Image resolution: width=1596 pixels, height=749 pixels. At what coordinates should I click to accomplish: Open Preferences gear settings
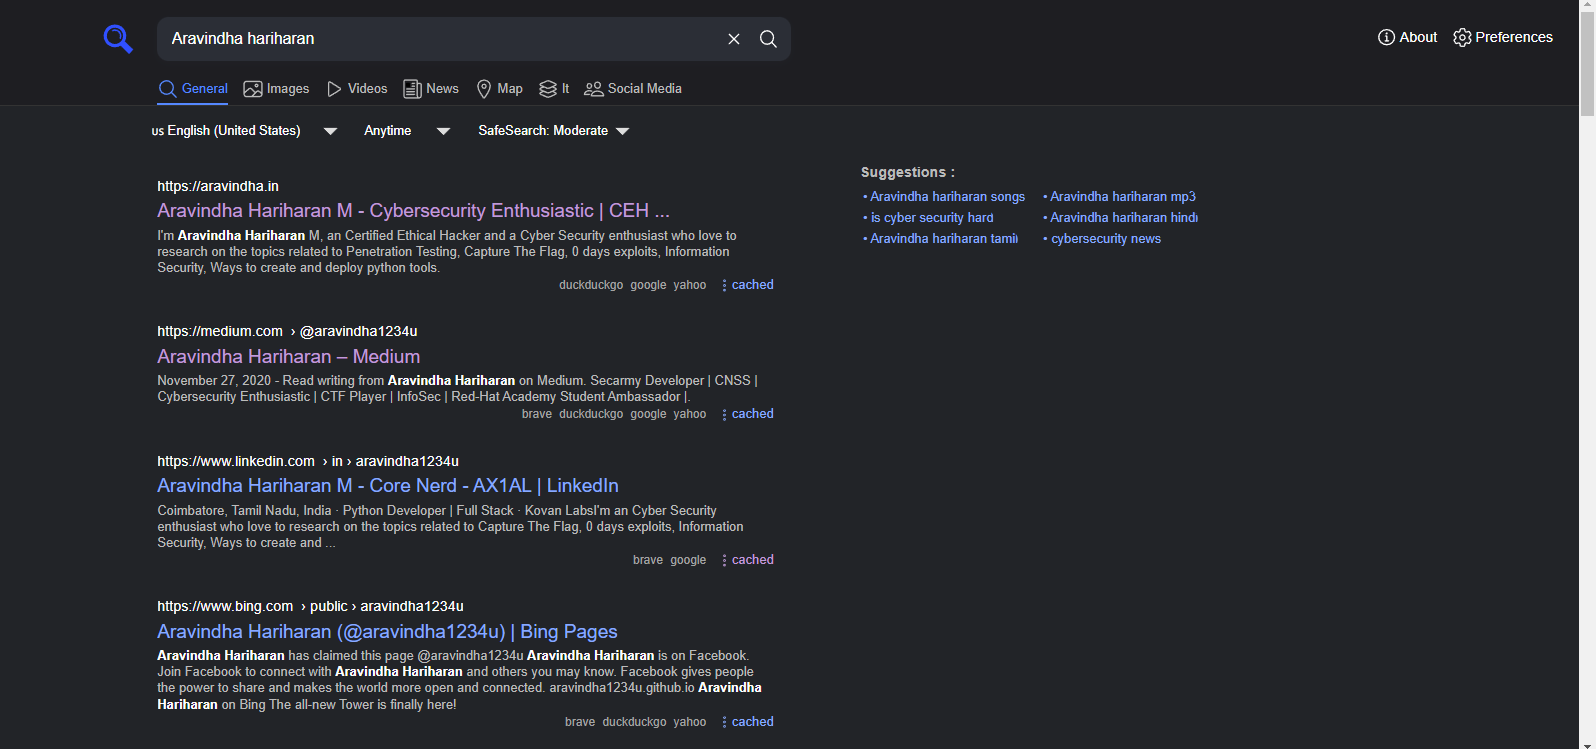point(1502,37)
